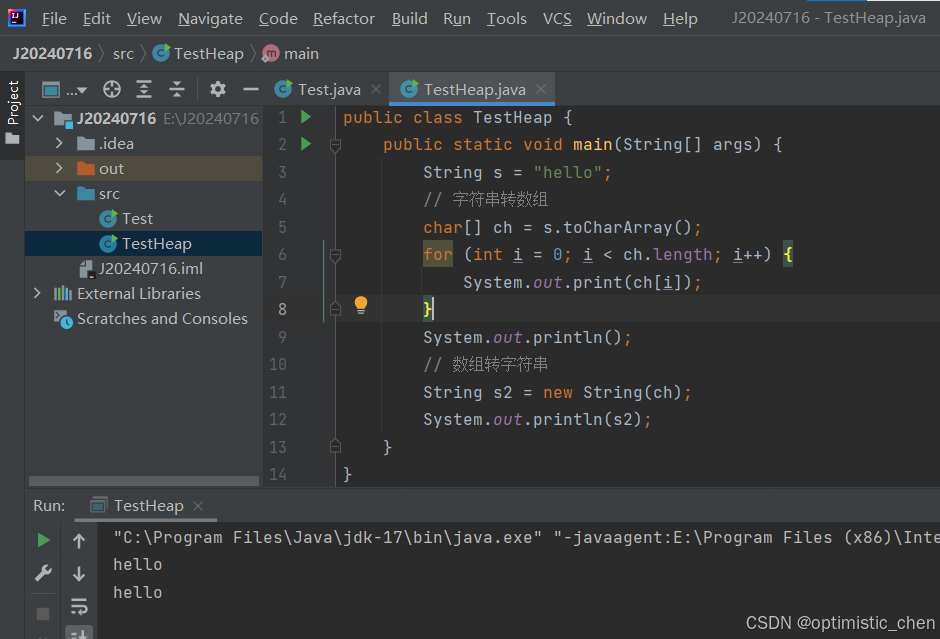
Task: Click Expand All icon in project toolbar
Action: click(144, 89)
